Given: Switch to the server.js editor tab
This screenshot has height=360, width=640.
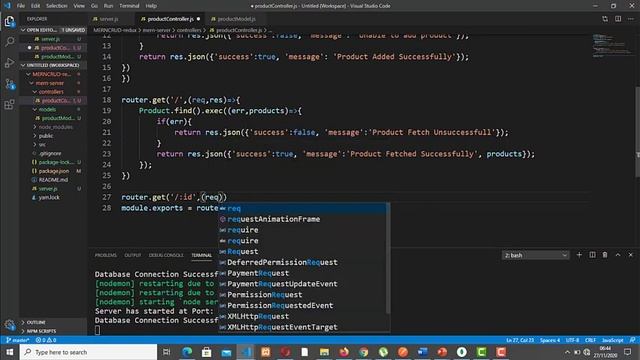Looking at the screenshot, I should pos(109,19).
